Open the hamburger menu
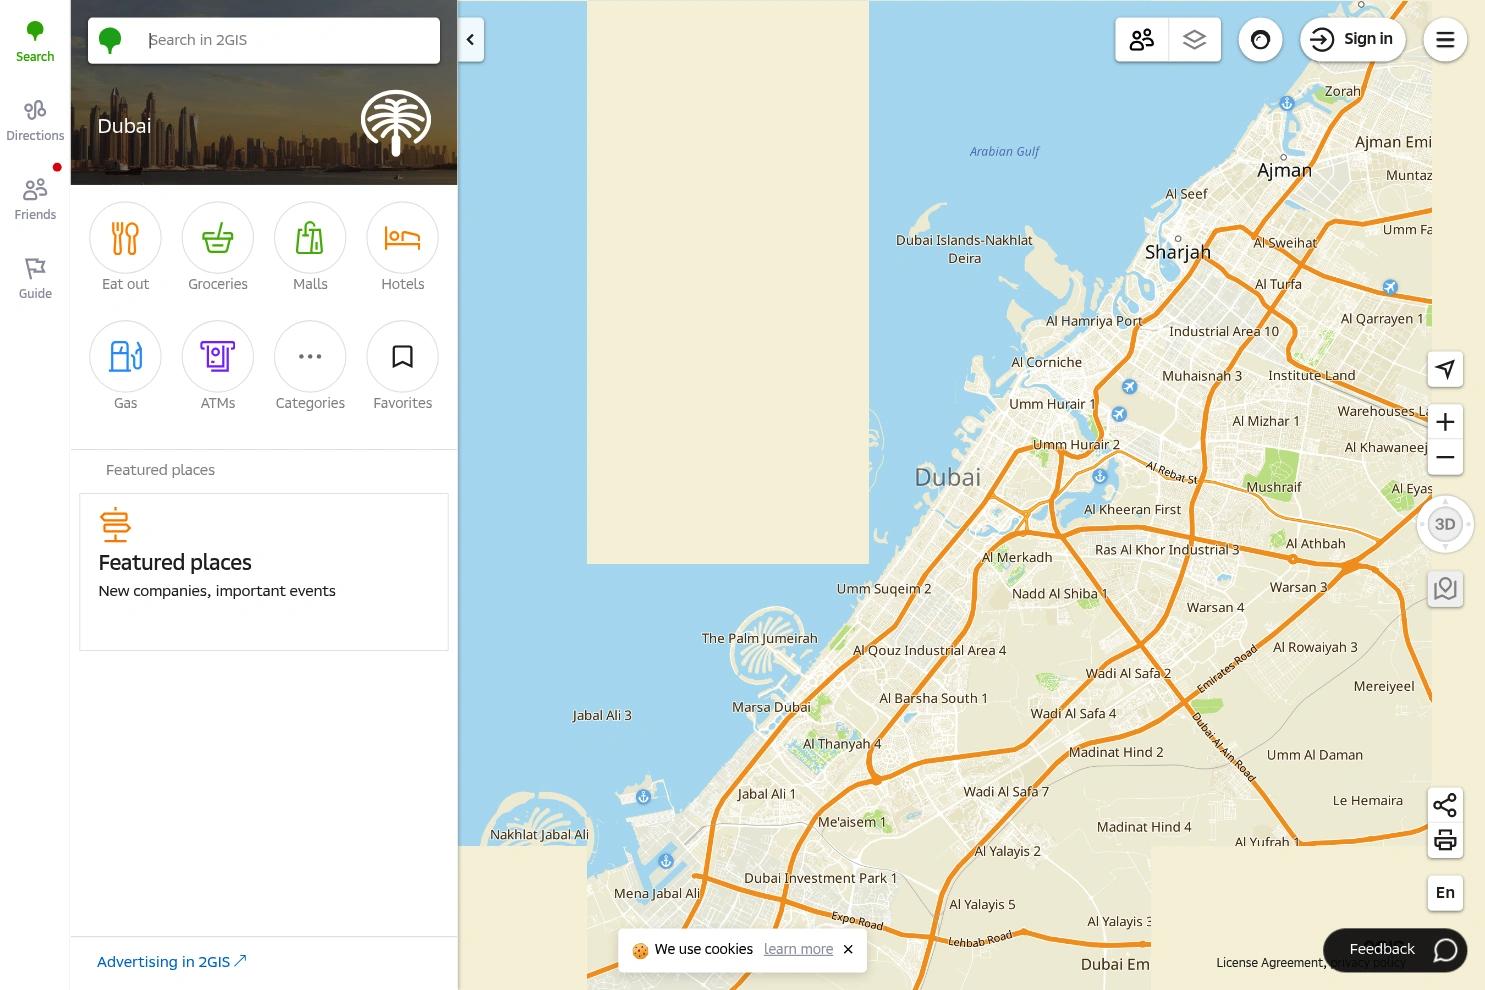 [x=1445, y=39]
